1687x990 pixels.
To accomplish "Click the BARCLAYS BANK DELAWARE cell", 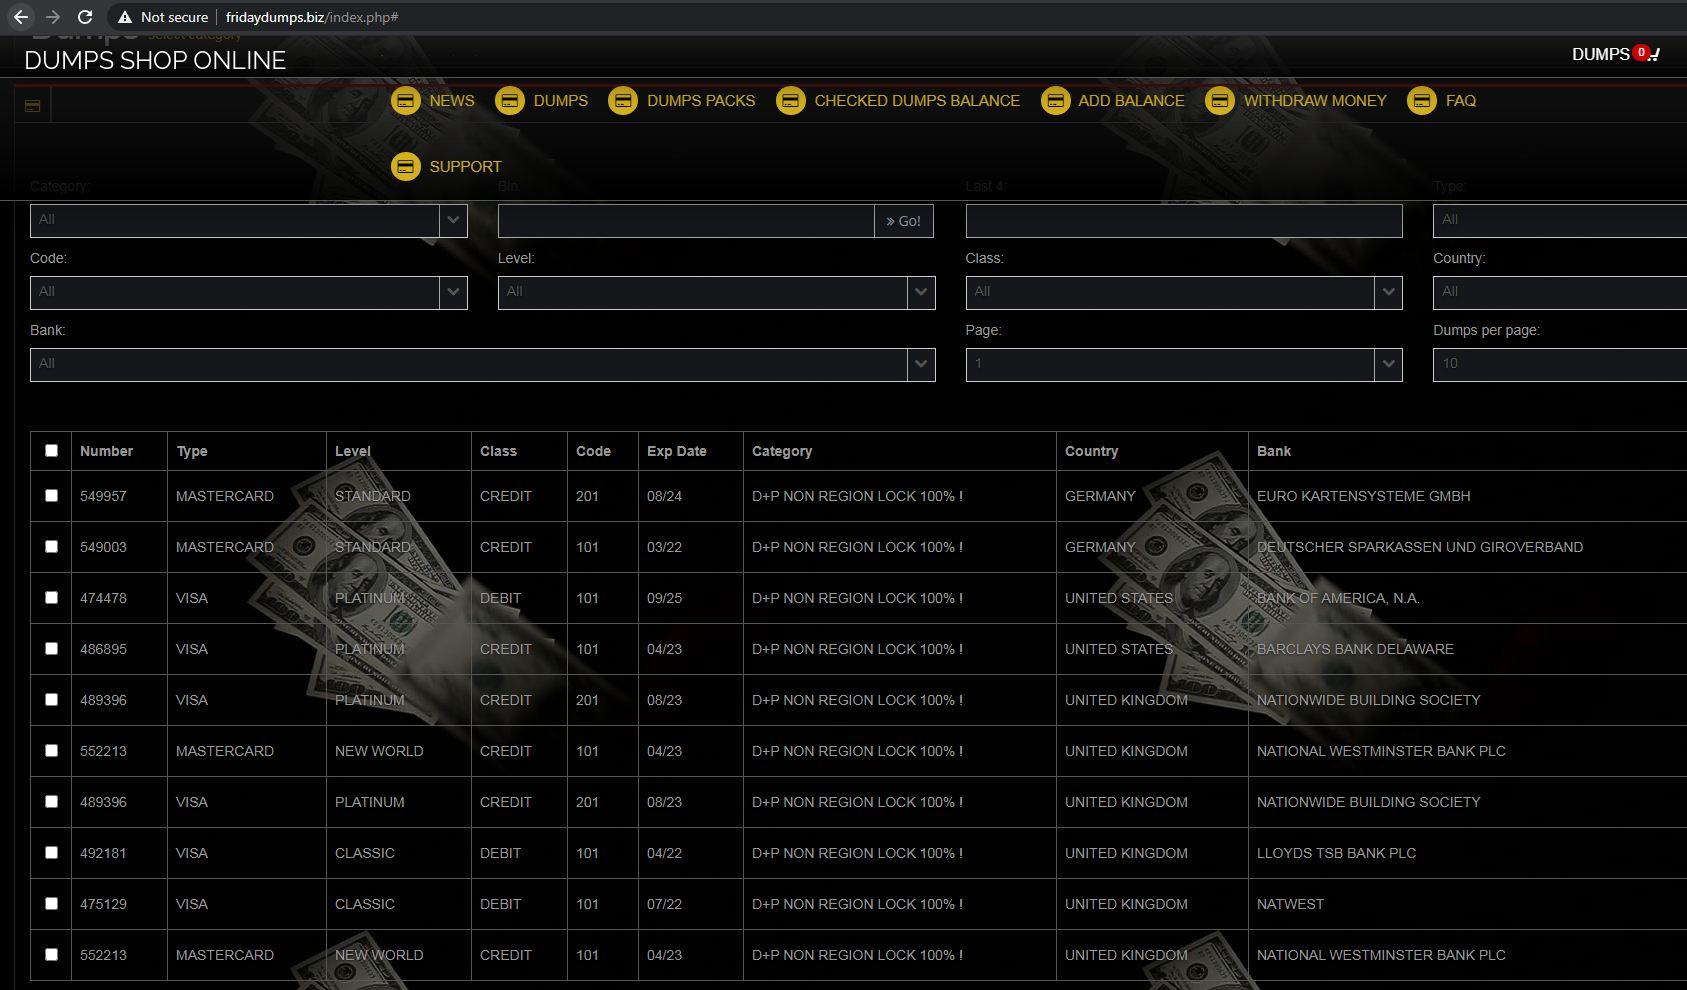I will coord(1355,649).
